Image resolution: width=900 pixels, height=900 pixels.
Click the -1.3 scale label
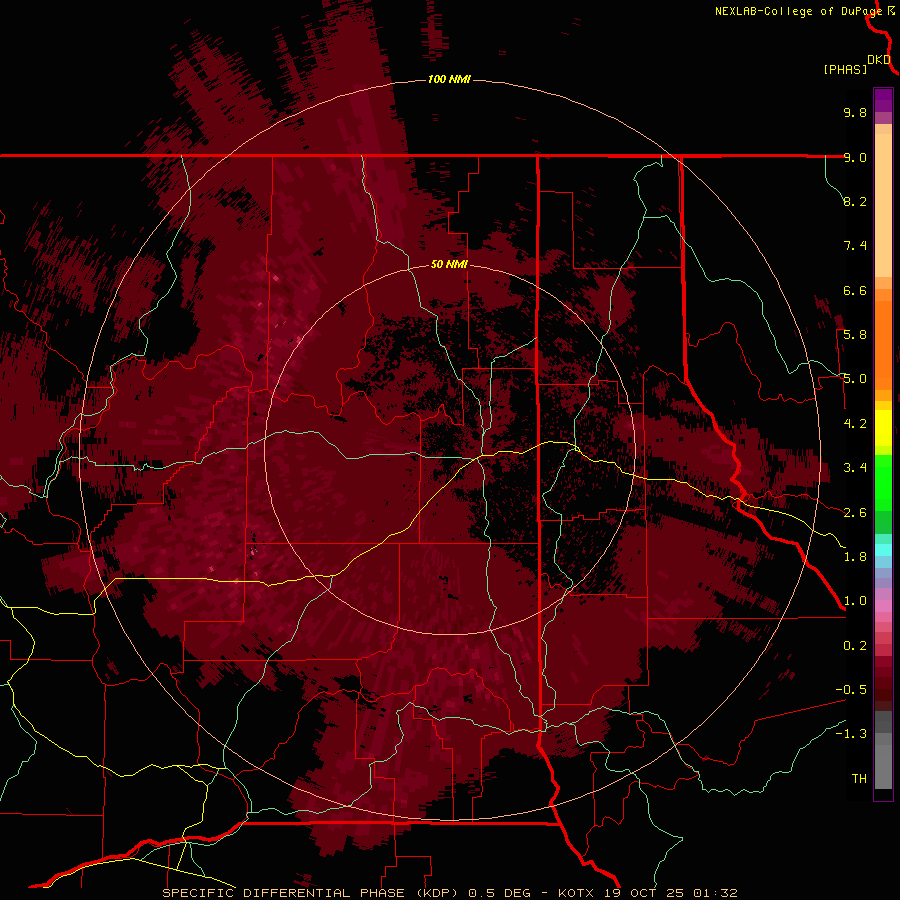[x=851, y=734]
